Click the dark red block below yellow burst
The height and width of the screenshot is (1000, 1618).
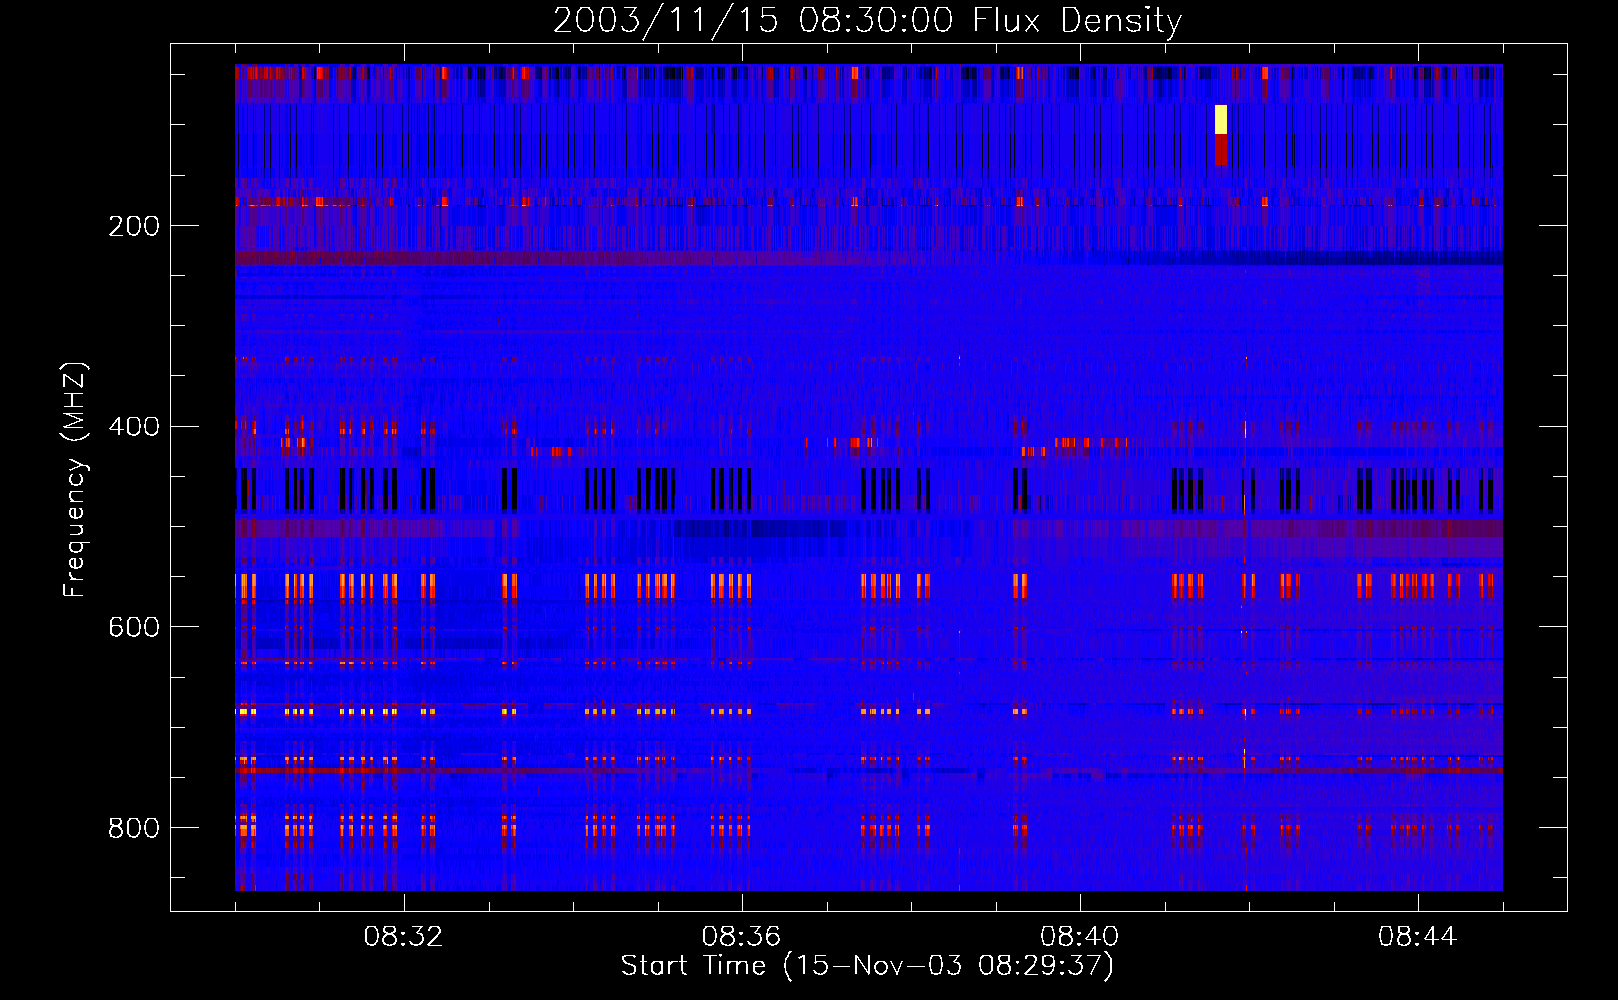pos(1221,150)
